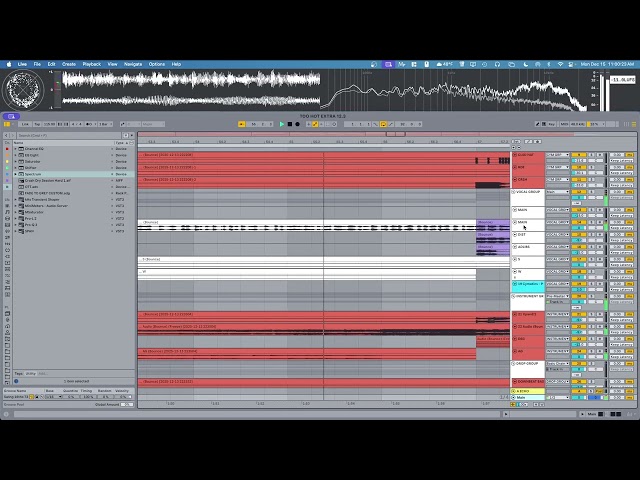Expand the EQ Eight device row
Image resolution: width=640 pixels, height=480 pixels.
tap(16, 155)
